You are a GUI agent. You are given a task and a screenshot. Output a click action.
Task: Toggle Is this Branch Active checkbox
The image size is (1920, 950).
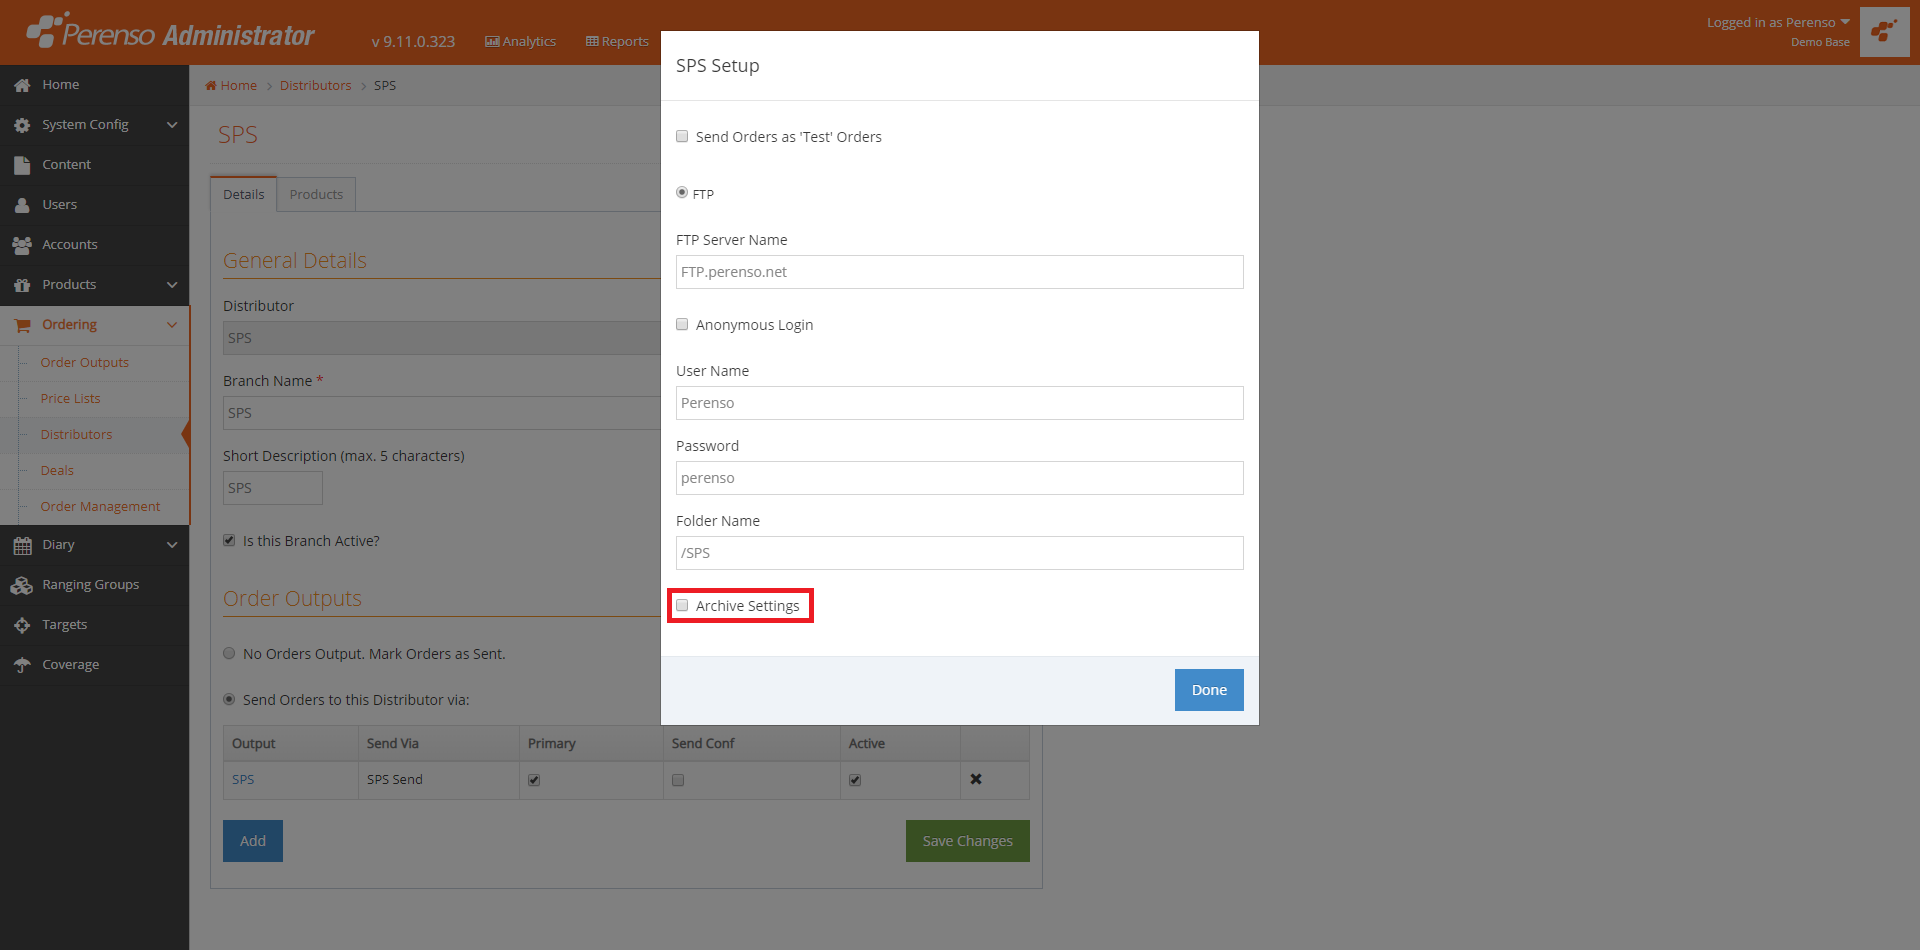coord(229,540)
